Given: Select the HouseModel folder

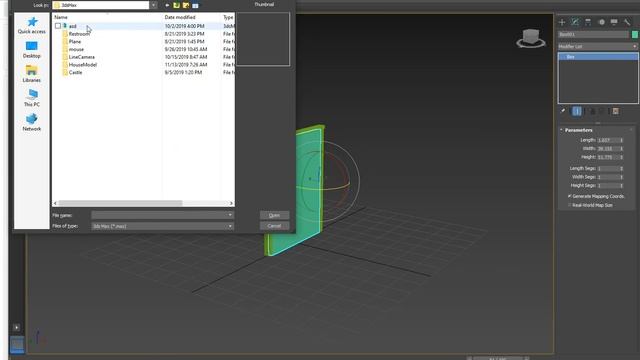Looking at the screenshot, I should pos(82,65).
